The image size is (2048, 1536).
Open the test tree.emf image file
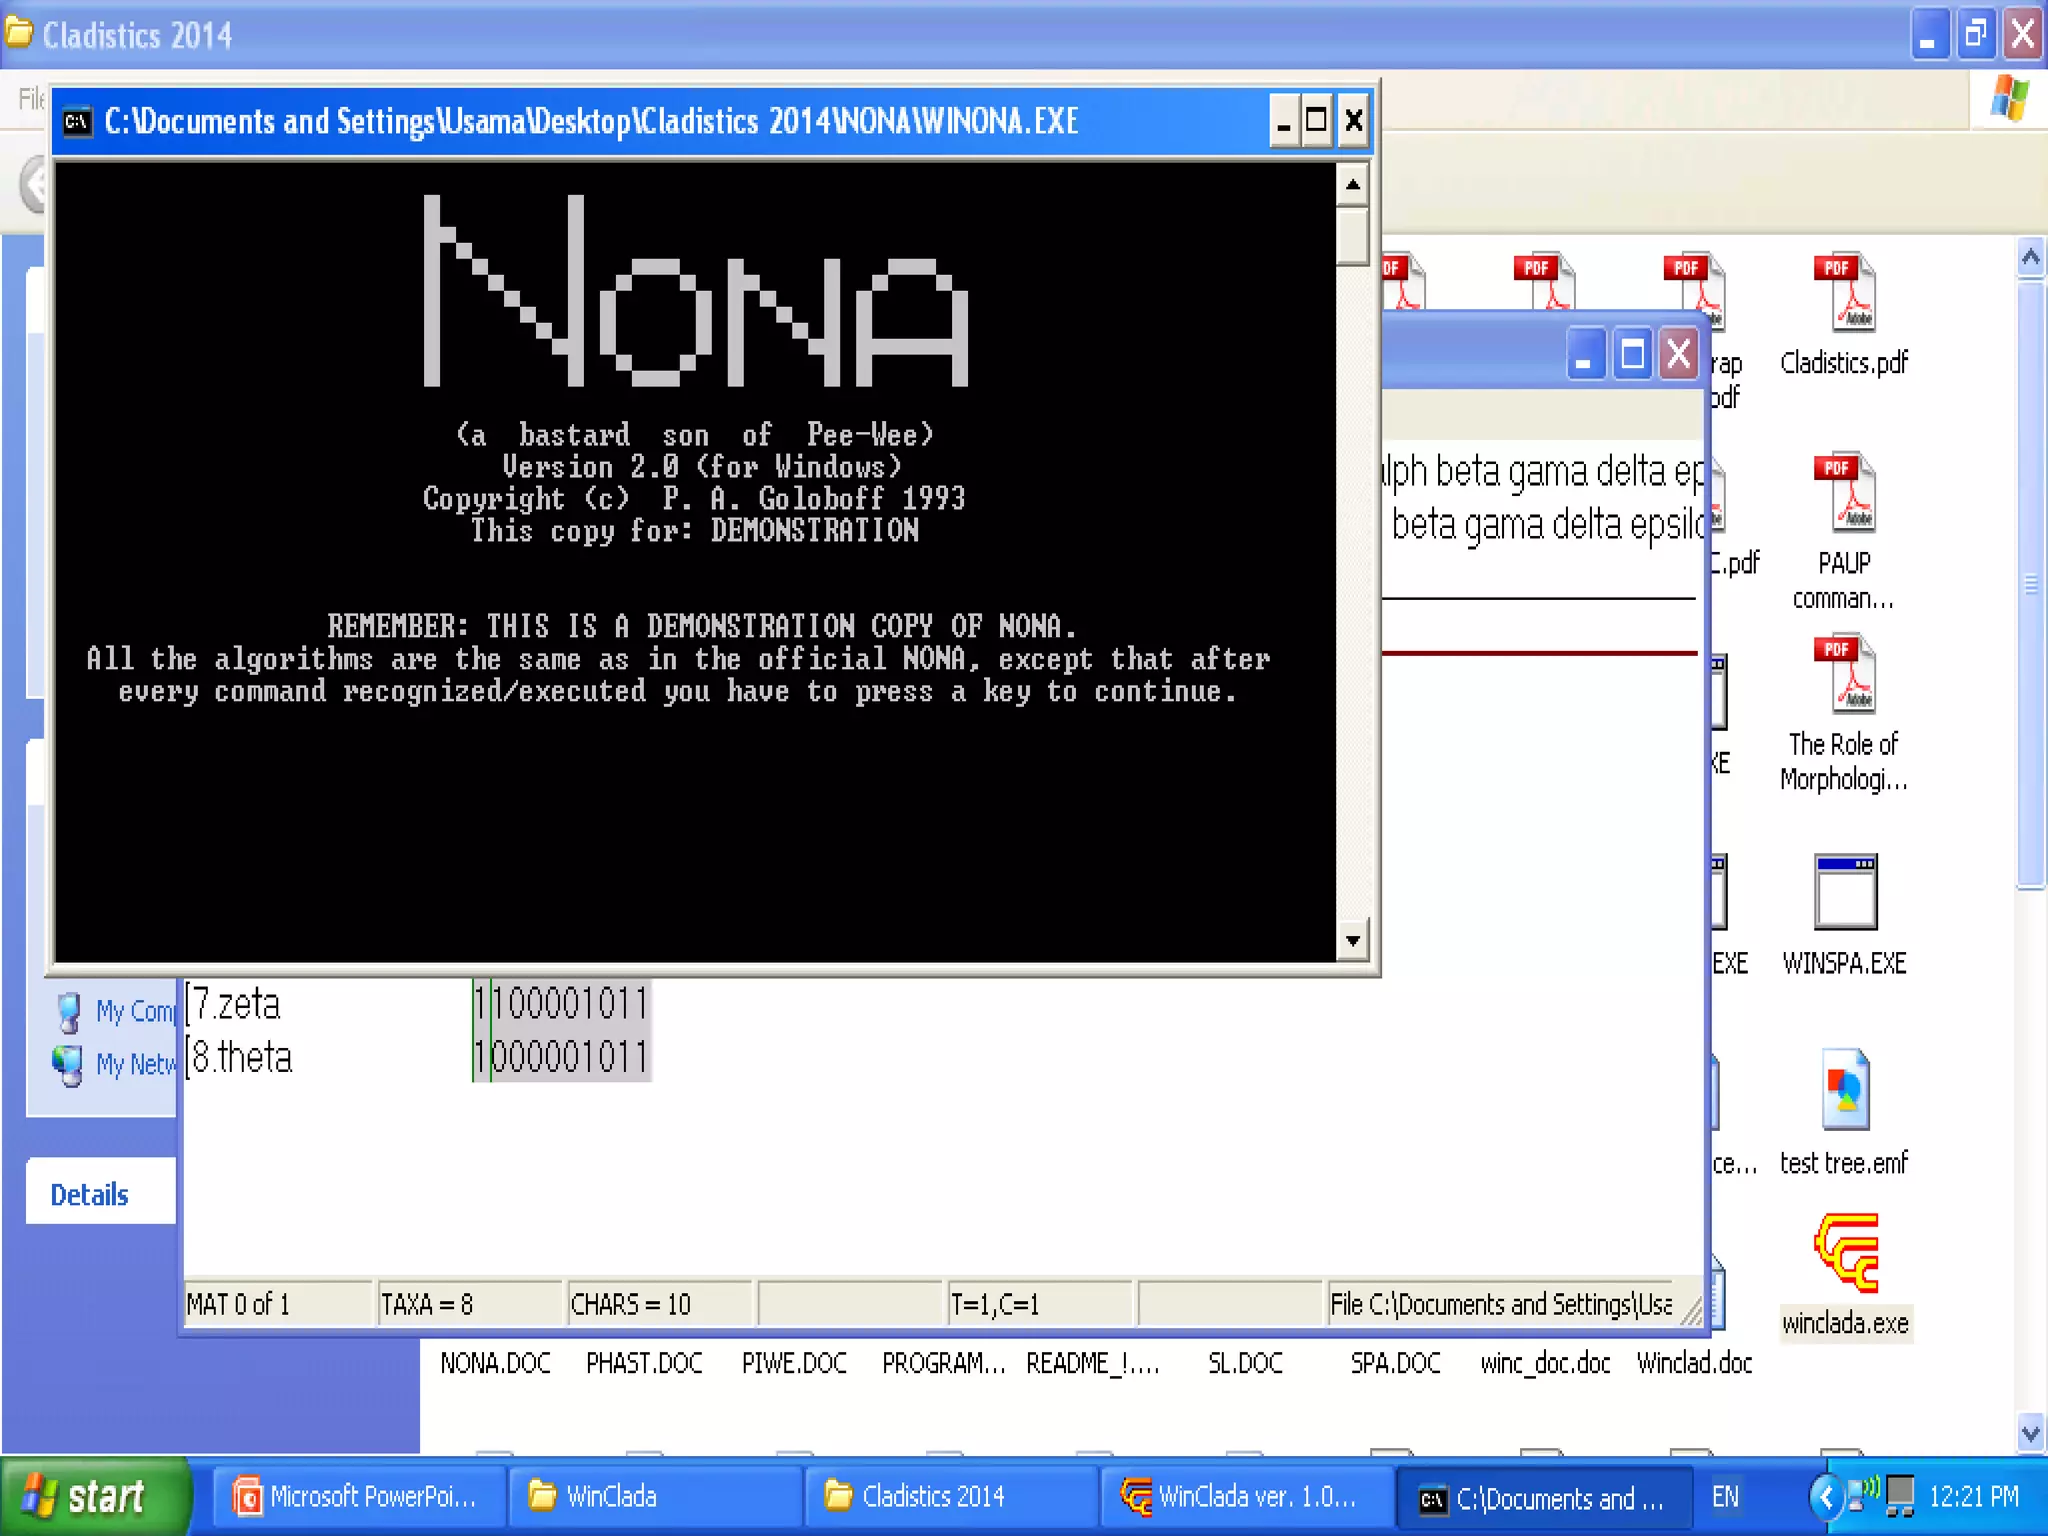click(x=1844, y=1090)
